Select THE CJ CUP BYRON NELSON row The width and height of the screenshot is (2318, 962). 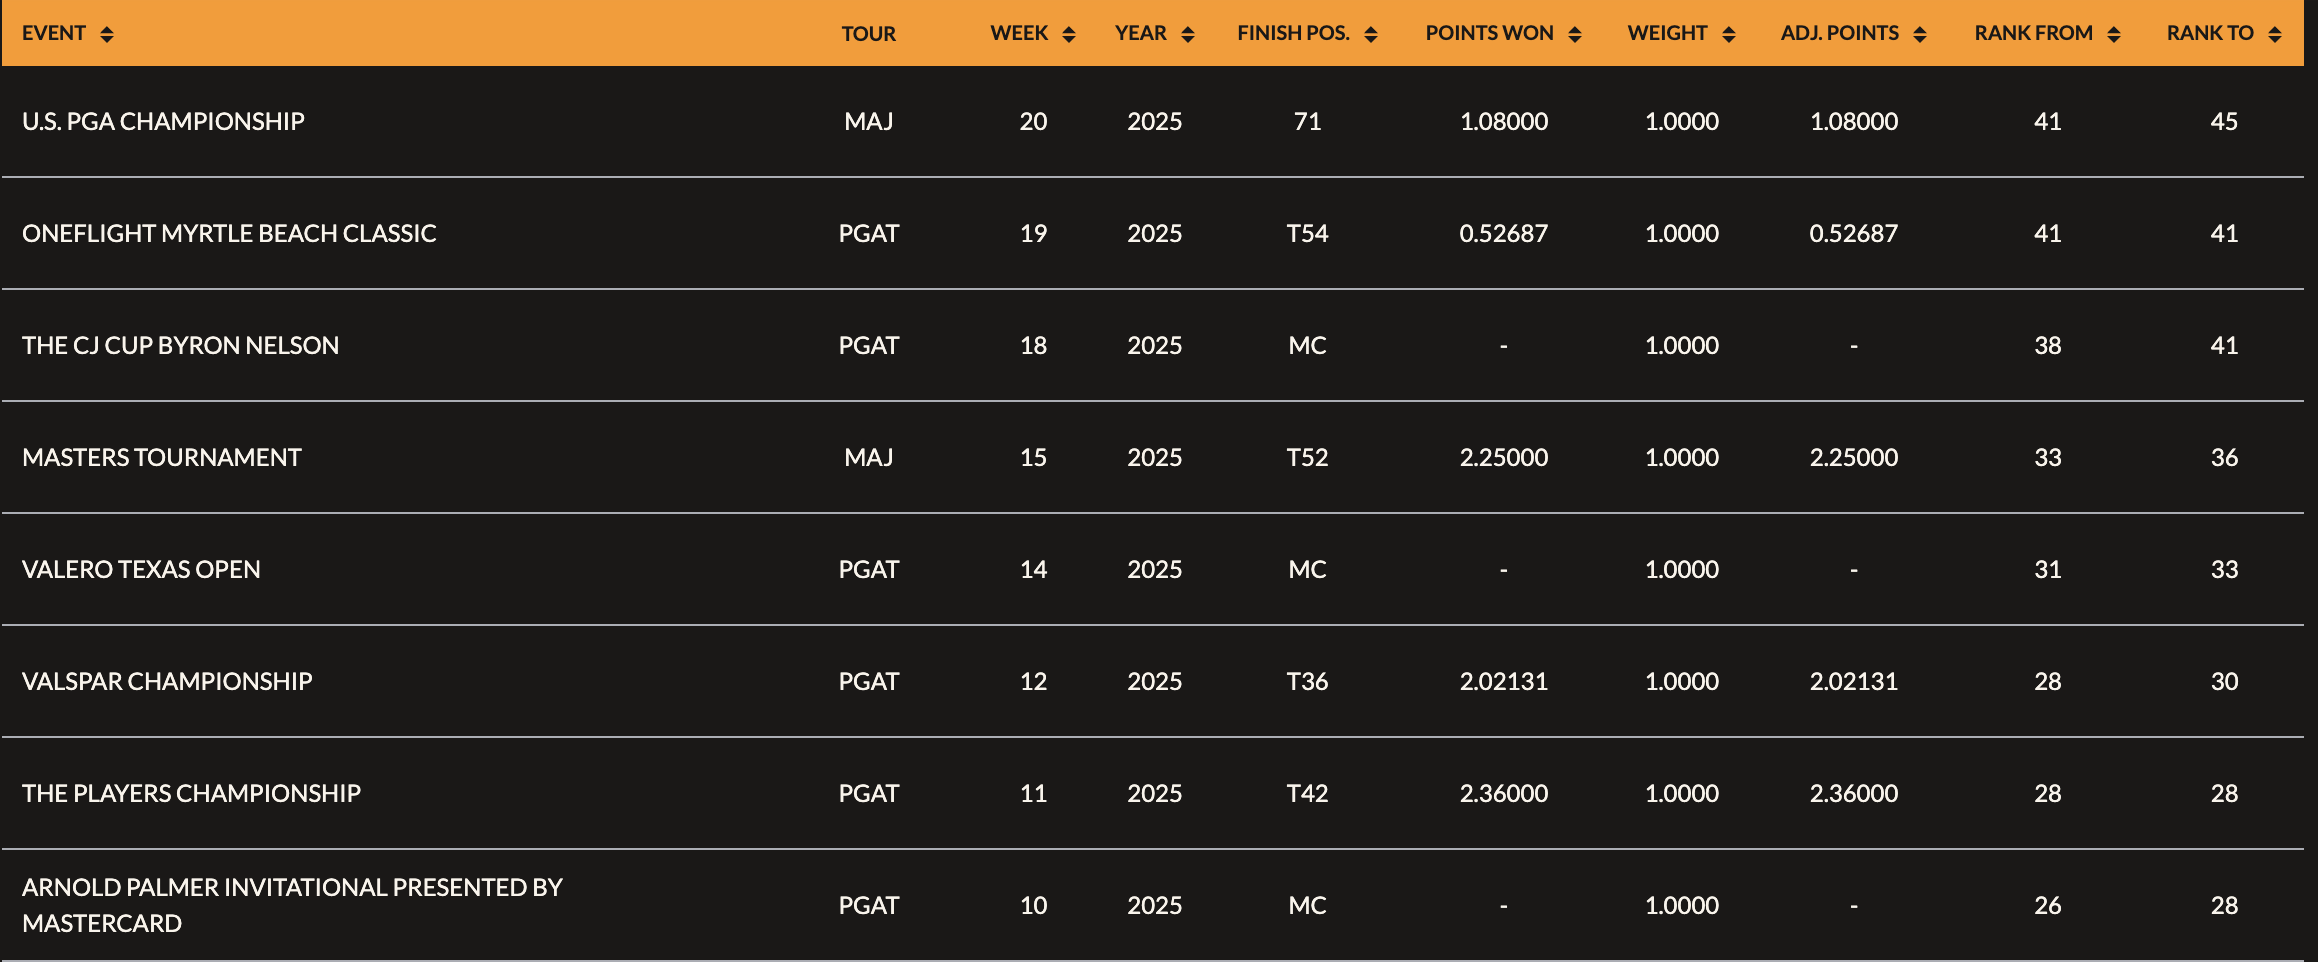(1152, 345)
